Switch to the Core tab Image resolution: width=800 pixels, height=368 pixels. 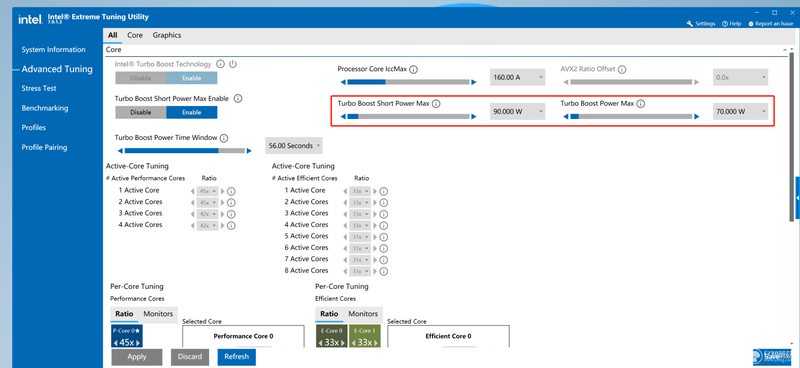point(135,35)
